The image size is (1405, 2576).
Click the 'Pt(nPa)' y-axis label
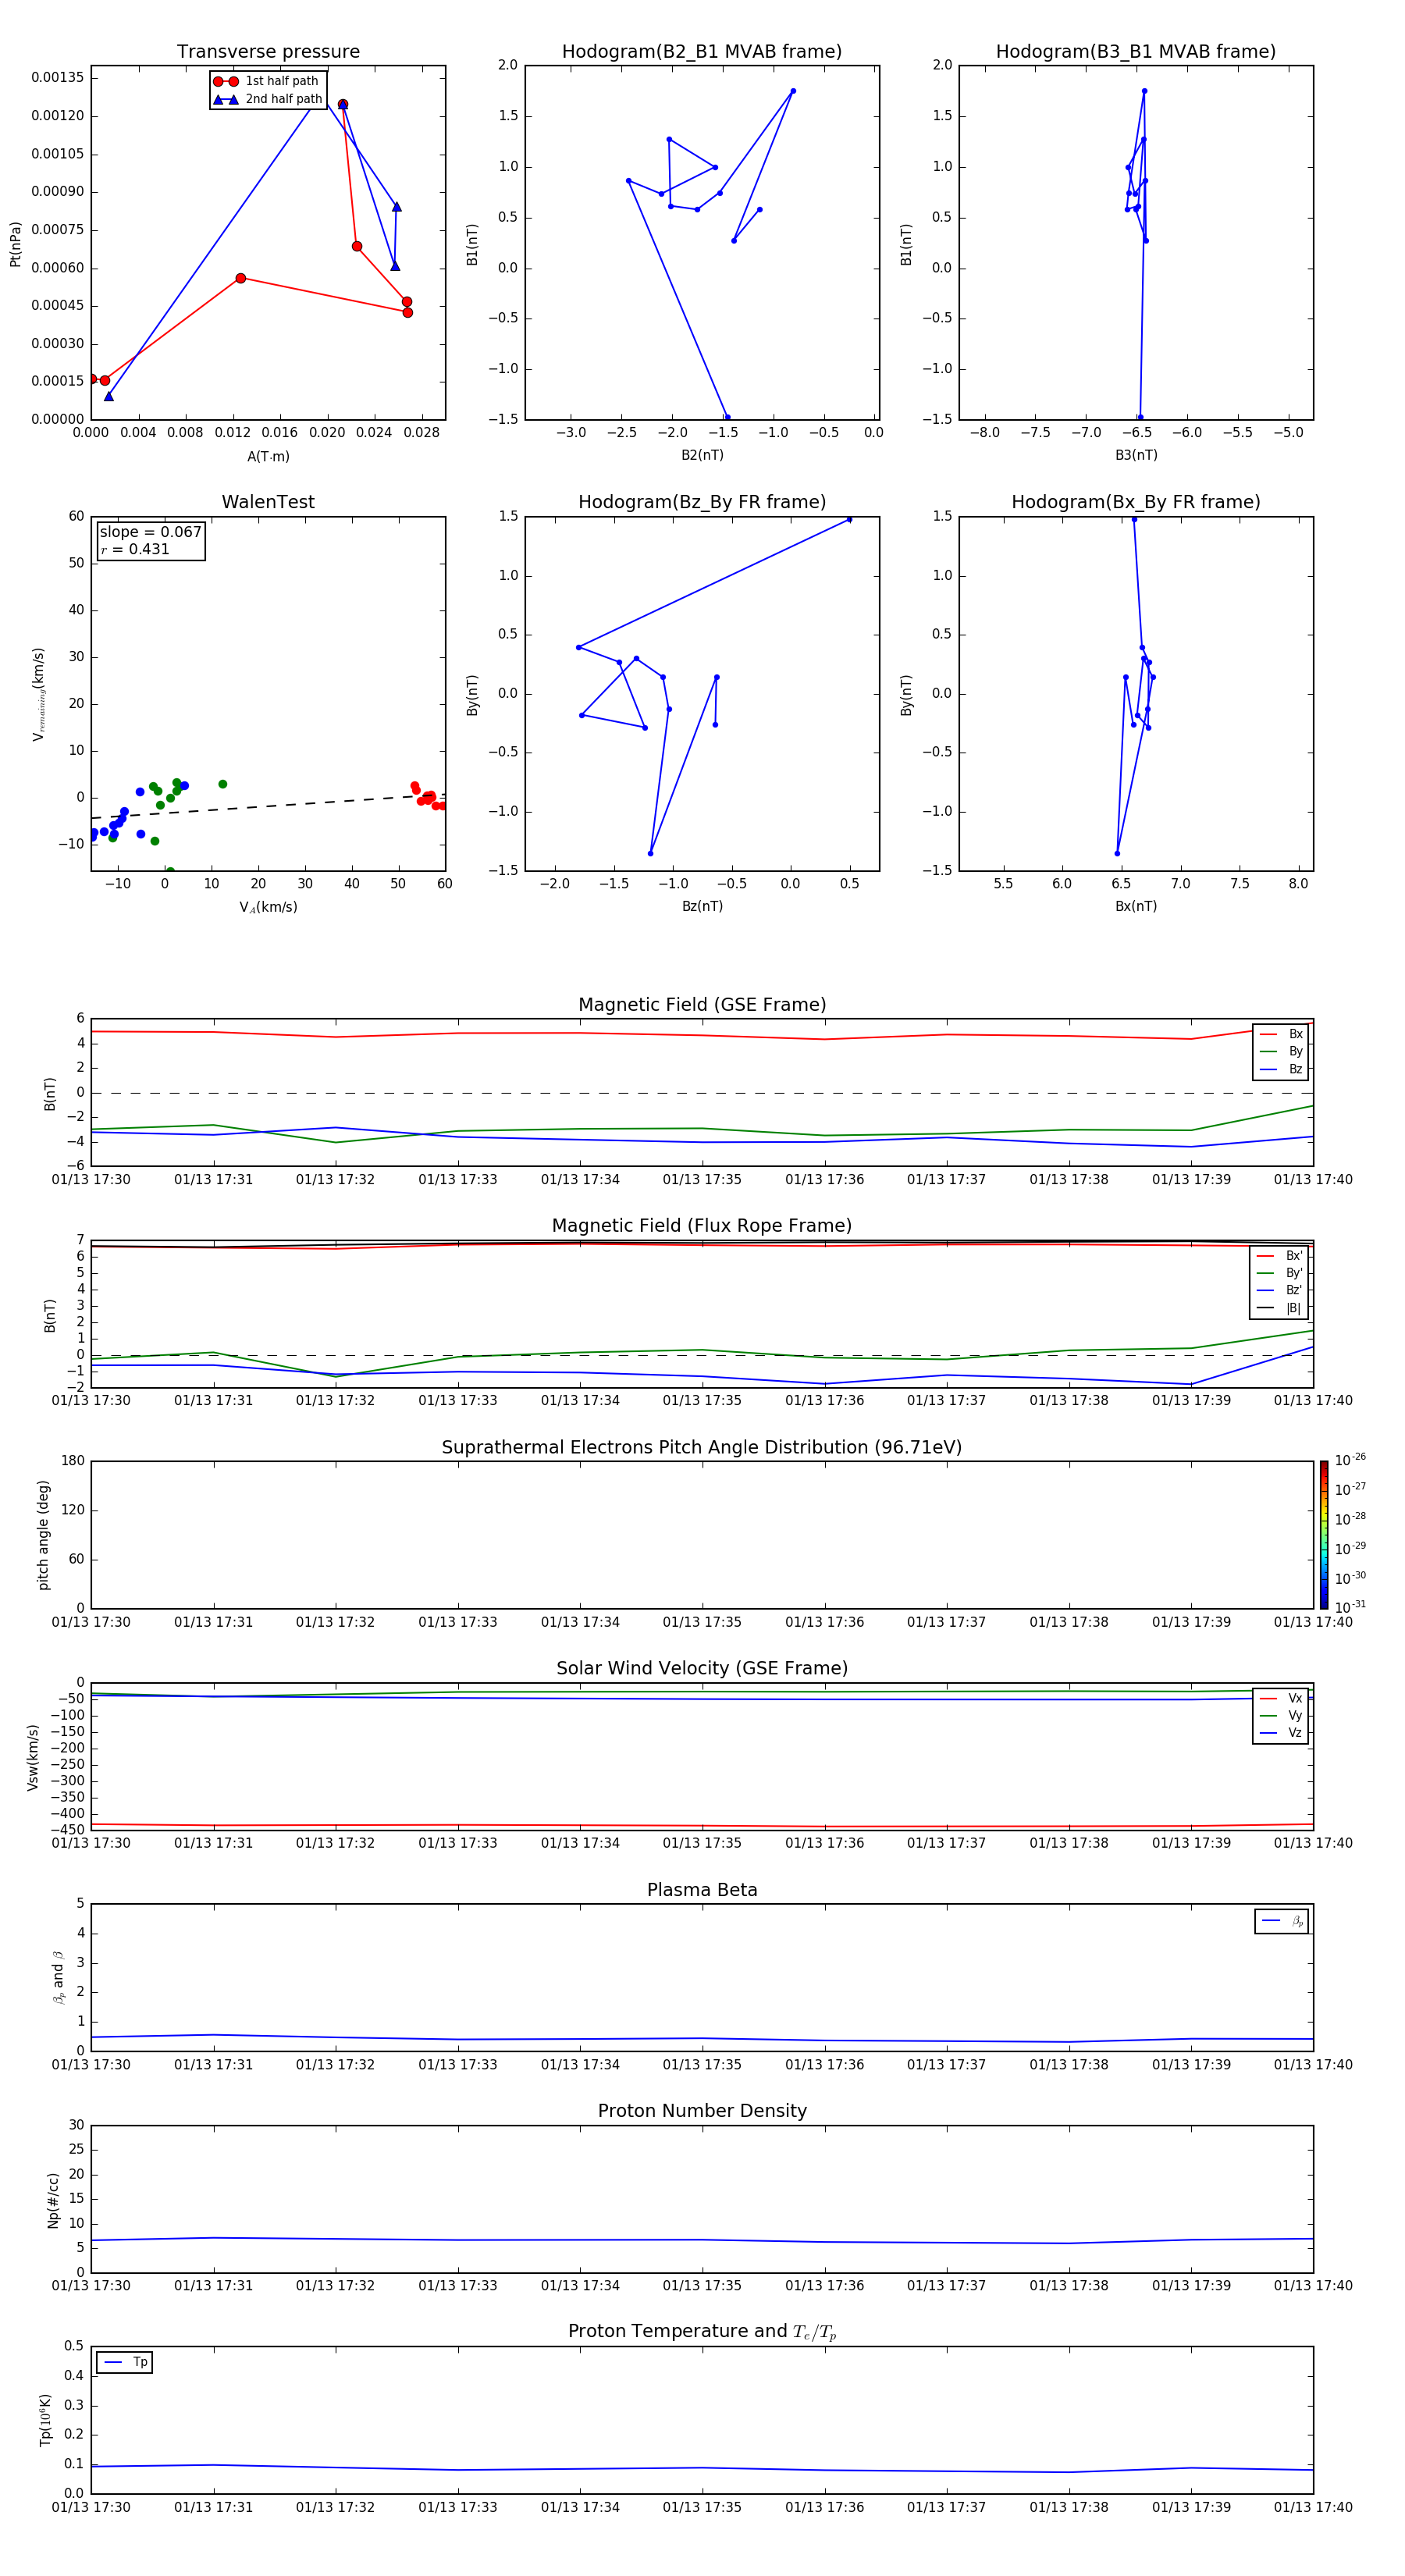[x=15, y=244]
